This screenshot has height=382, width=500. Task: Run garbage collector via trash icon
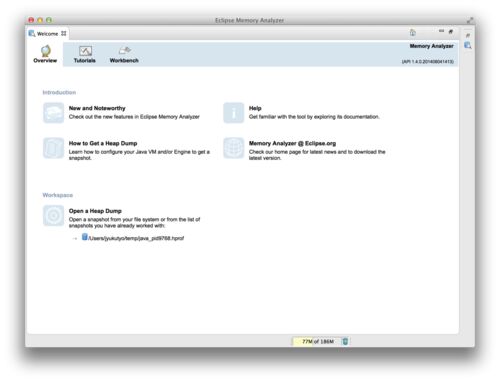pos(345,341)
